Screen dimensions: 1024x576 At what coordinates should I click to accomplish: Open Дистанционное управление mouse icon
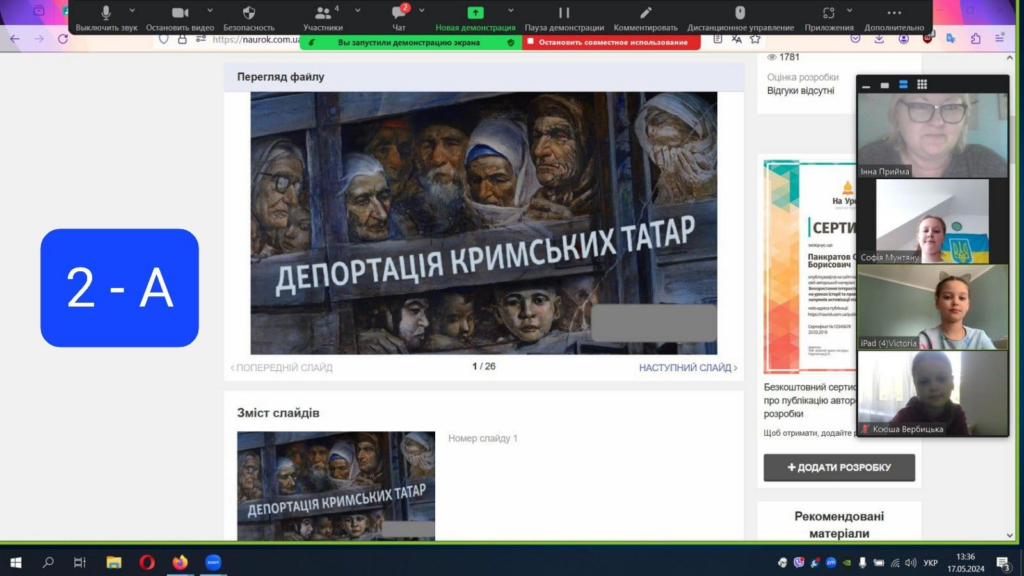740,12
